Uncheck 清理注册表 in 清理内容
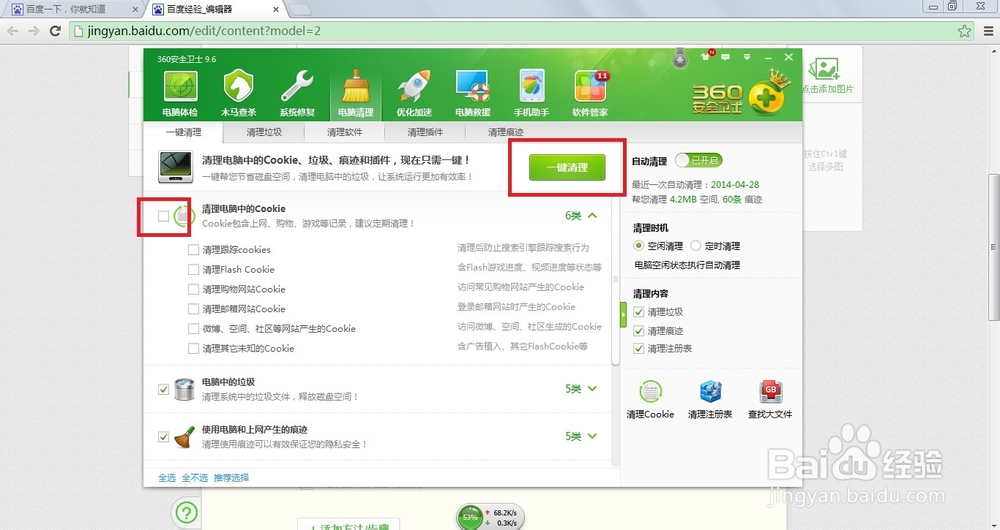The width and height of the screenshot is (1000, 530). tap(638, 348)
